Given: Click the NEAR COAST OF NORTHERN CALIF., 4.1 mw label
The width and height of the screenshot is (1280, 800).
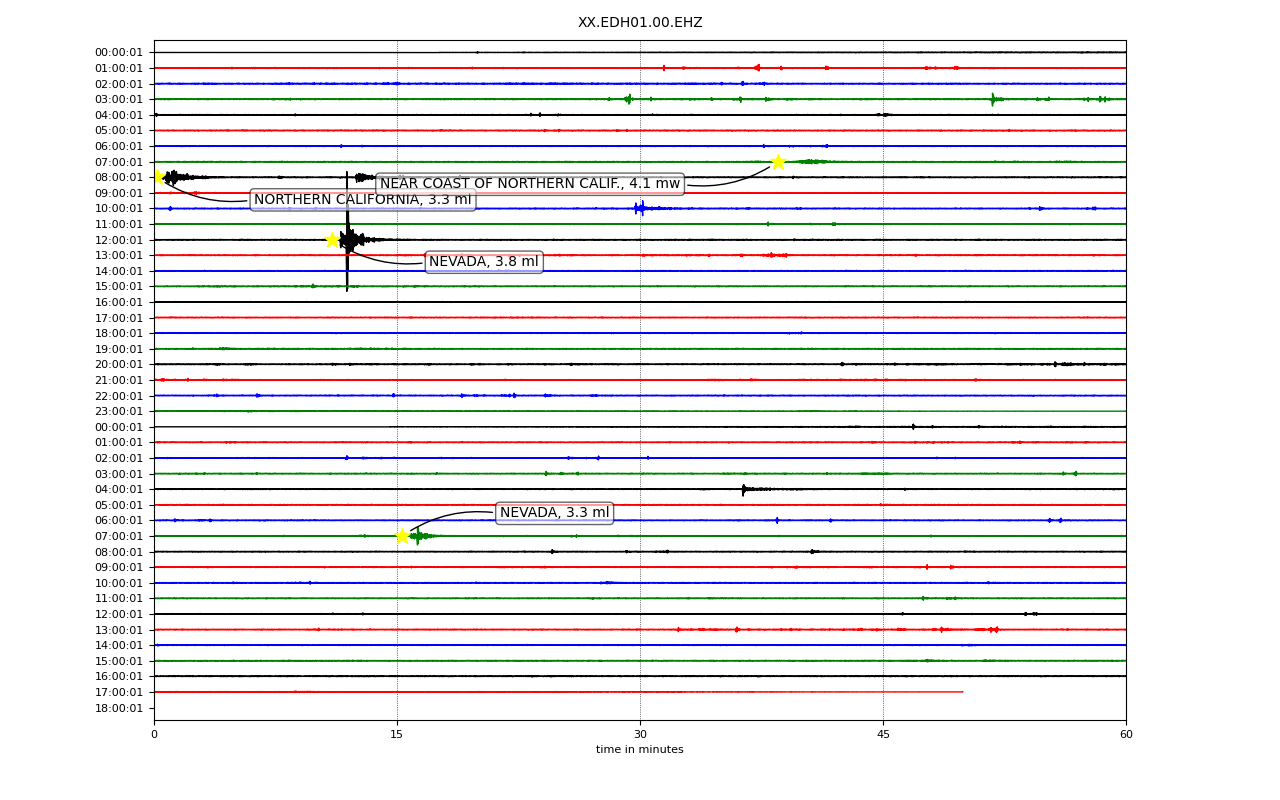Looking at the screenshot, I should [x=530, y=184].
